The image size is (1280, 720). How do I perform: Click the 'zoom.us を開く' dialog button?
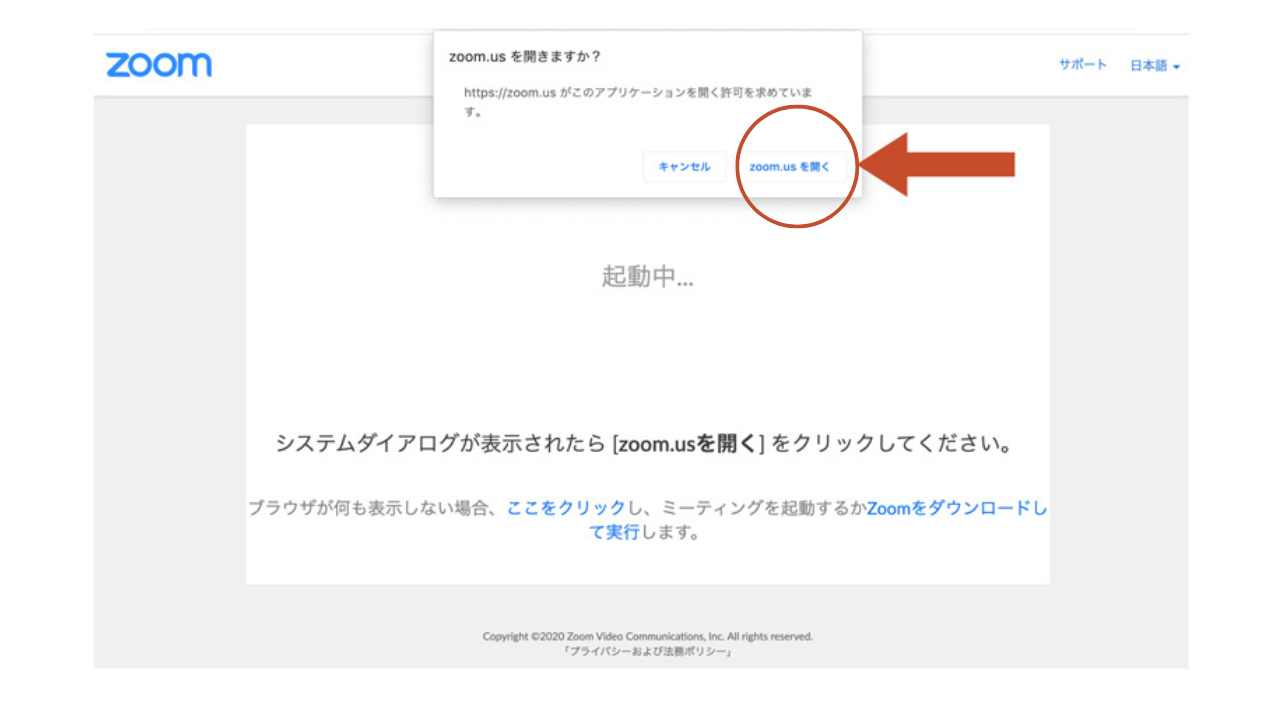[790, 167]
